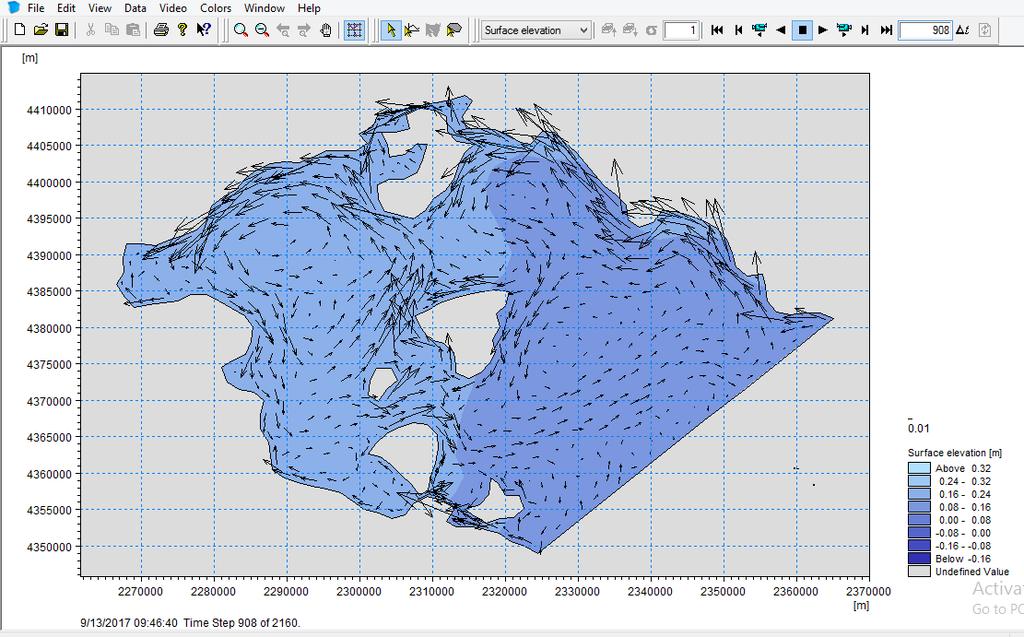This screenshot has width=1024, height=637.
Task: Click the Copy icon in toolbar
Action: [112, 30]
